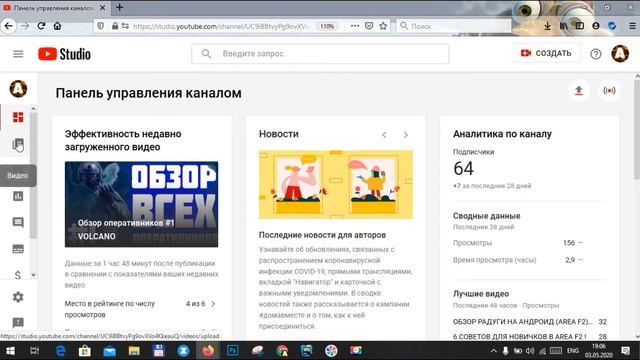This screenshot has width=640, height=360.
Task: Open the Windows Start button
Action: [10, 351]
